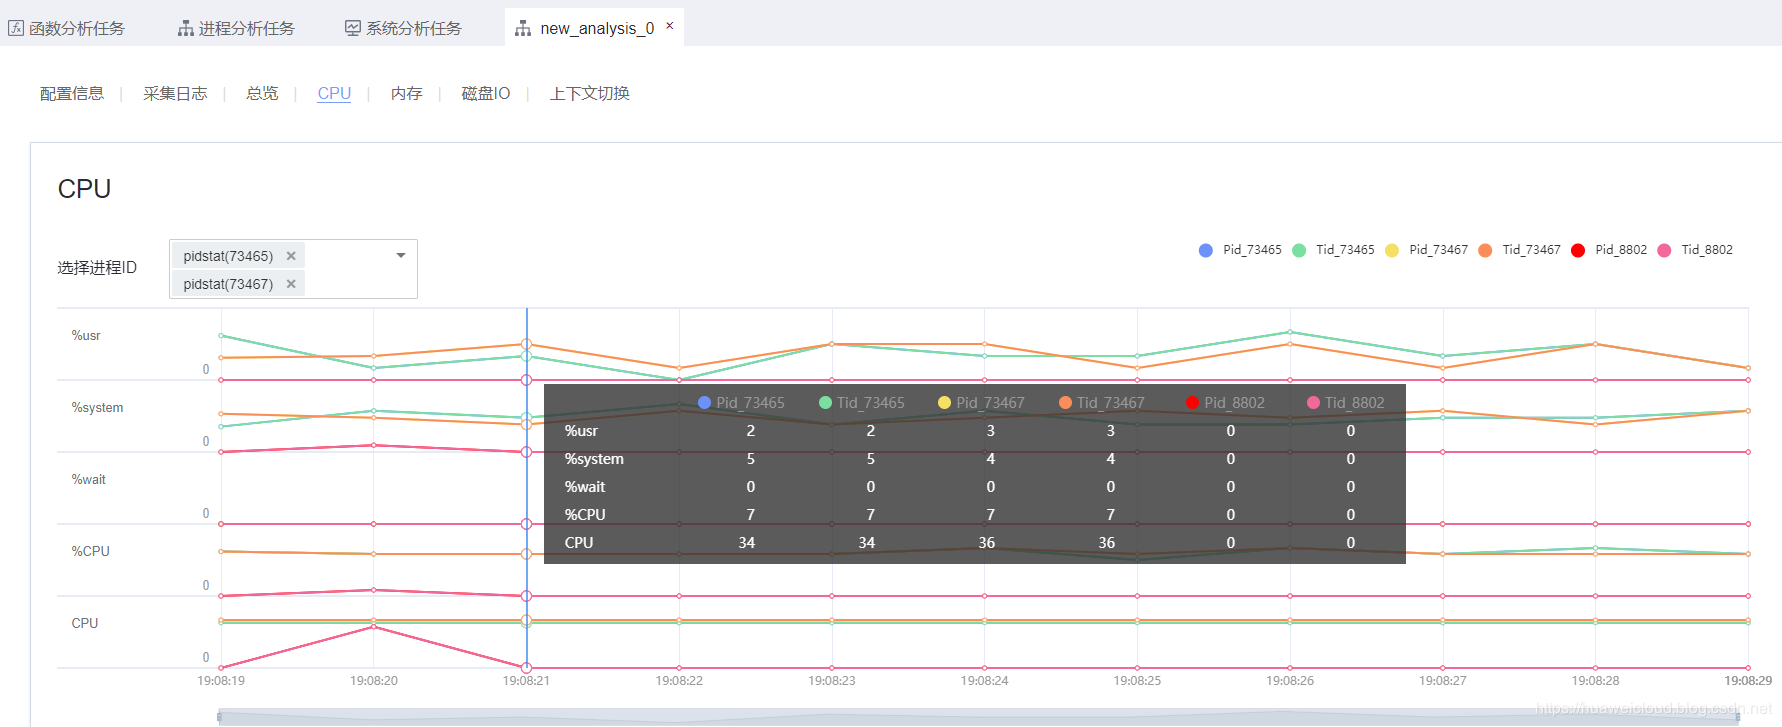Switch to the 内存 tab
The image size is (1782, 727).
(406, 93)
